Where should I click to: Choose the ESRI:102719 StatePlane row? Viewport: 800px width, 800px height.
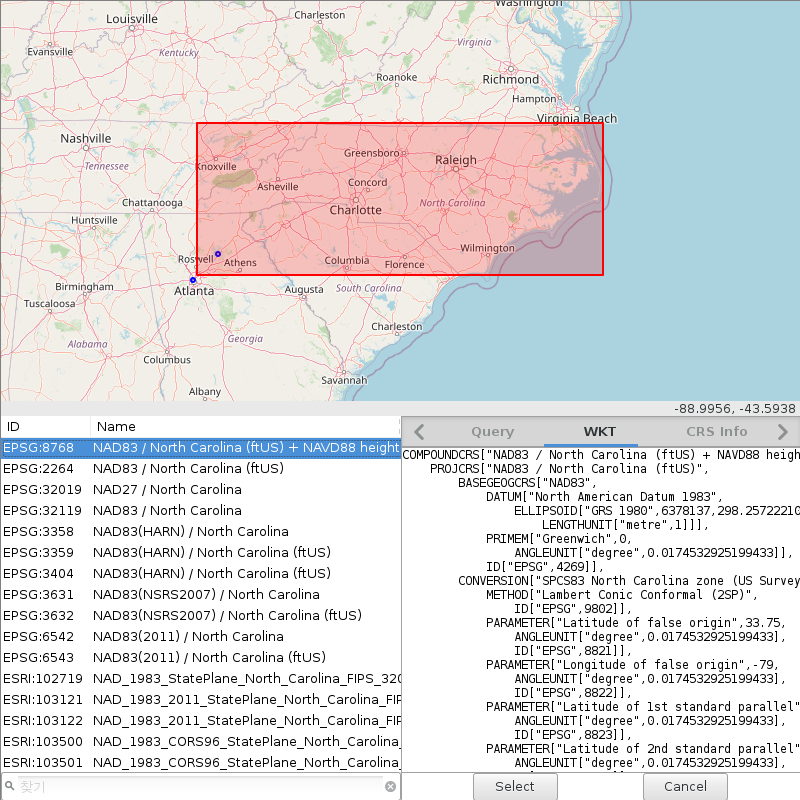(200, 679)
